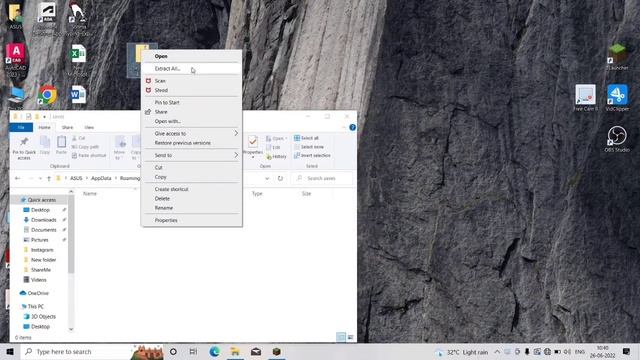The height and width of the screenshot is (360, 640).
Task: Refresh the Explorer address bar
Action: click(280, 178)
